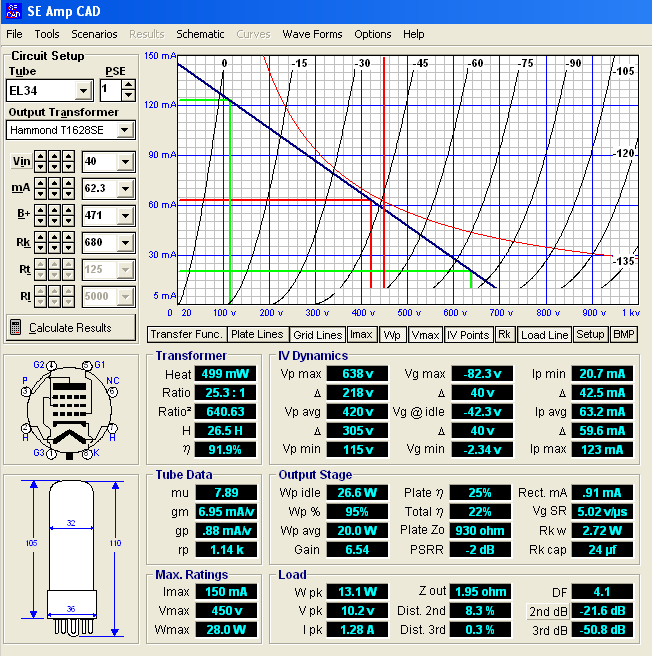Open the Wave Forms menu

click(312, 34)
